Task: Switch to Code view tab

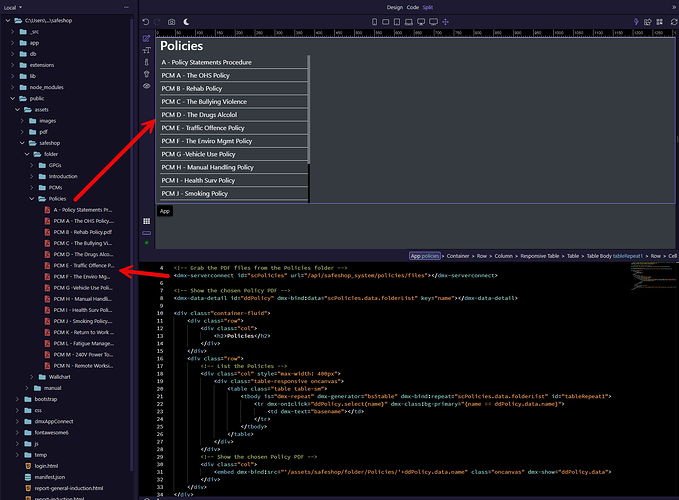Action: 413,7
